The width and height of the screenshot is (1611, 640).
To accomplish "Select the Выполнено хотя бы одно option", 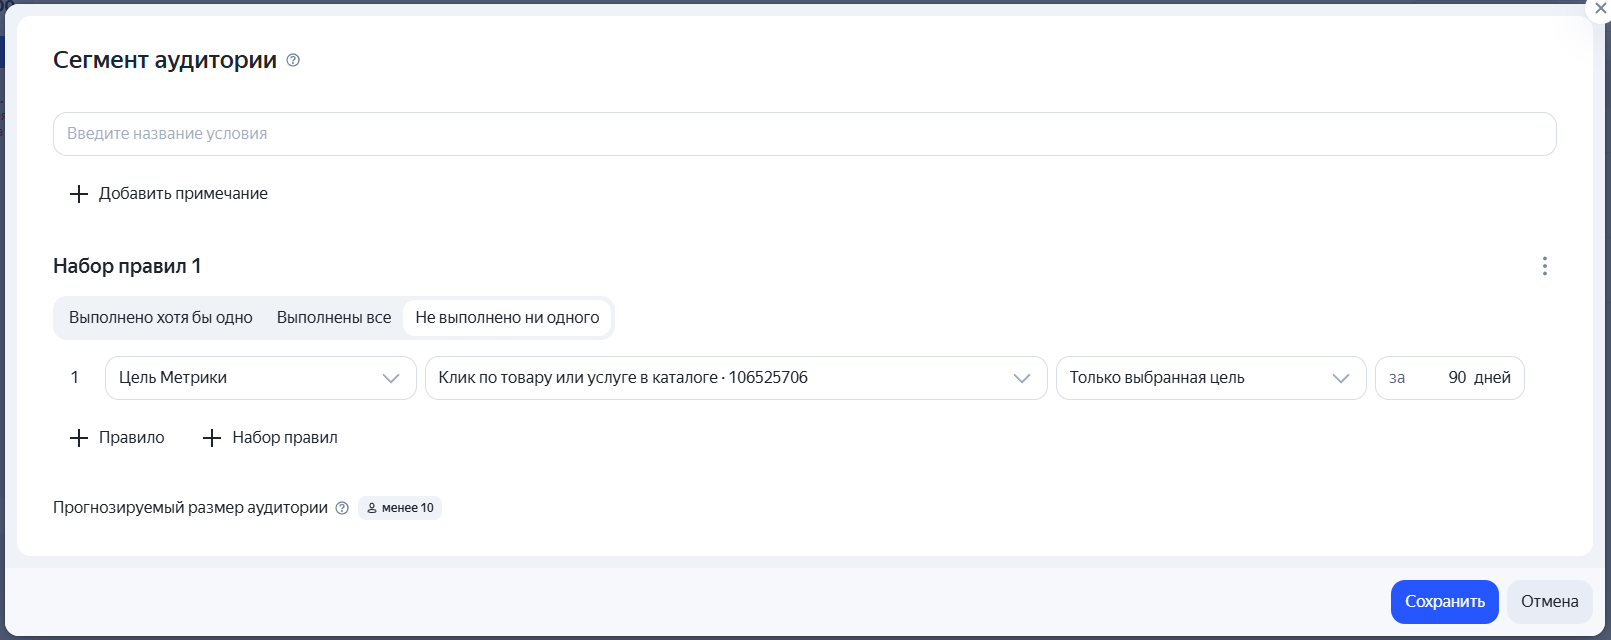I will pos(161,318).
